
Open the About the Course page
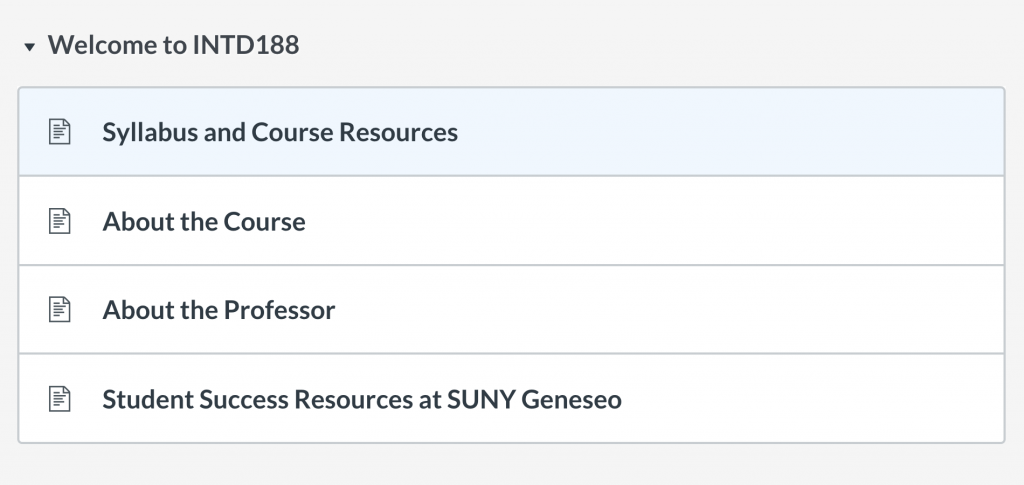[204, 221]
